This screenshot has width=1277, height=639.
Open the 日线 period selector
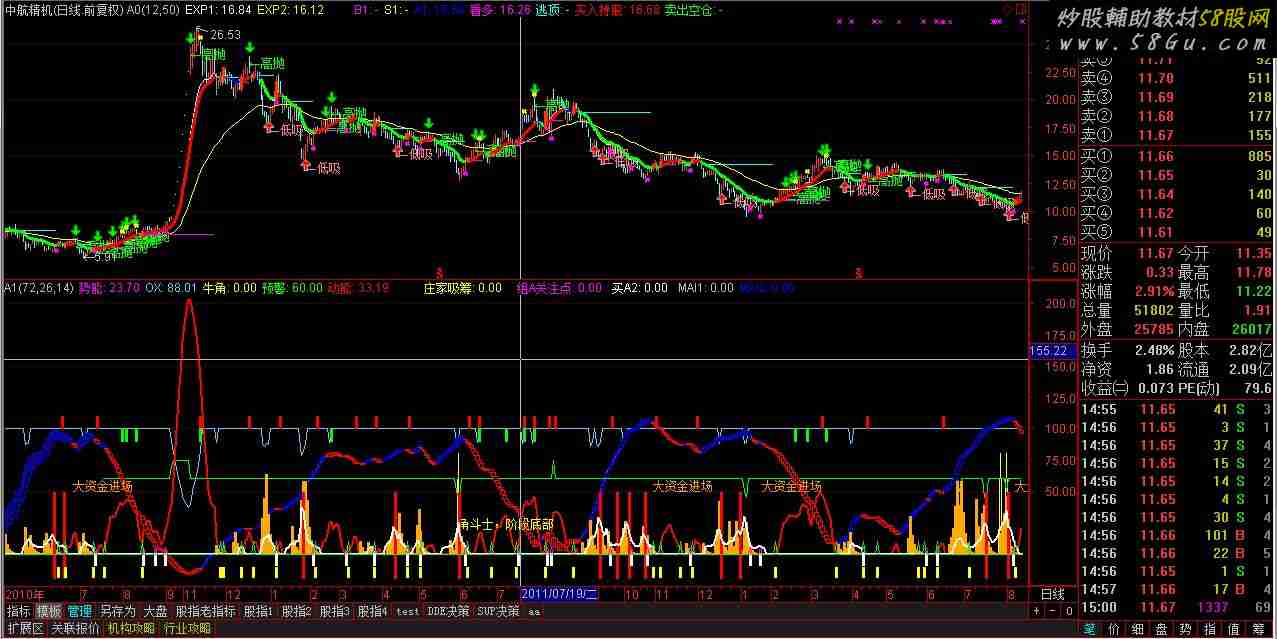[1052, 594]
